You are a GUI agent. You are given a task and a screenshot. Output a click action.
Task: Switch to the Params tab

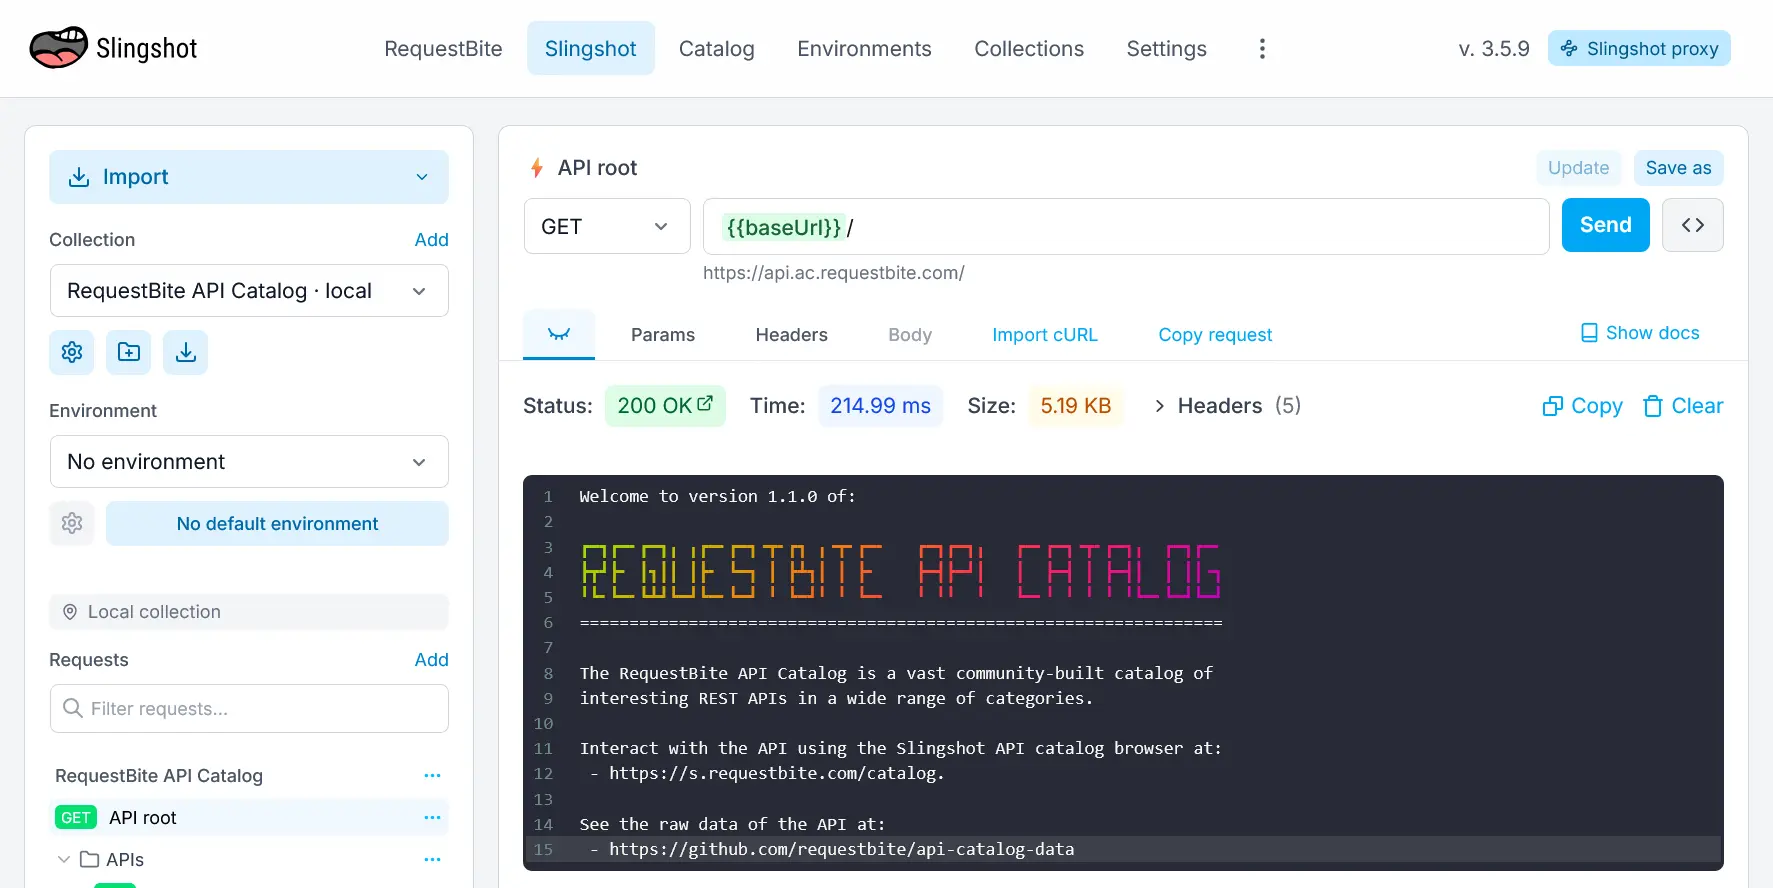pyautogui.click(x=662, y=335)
